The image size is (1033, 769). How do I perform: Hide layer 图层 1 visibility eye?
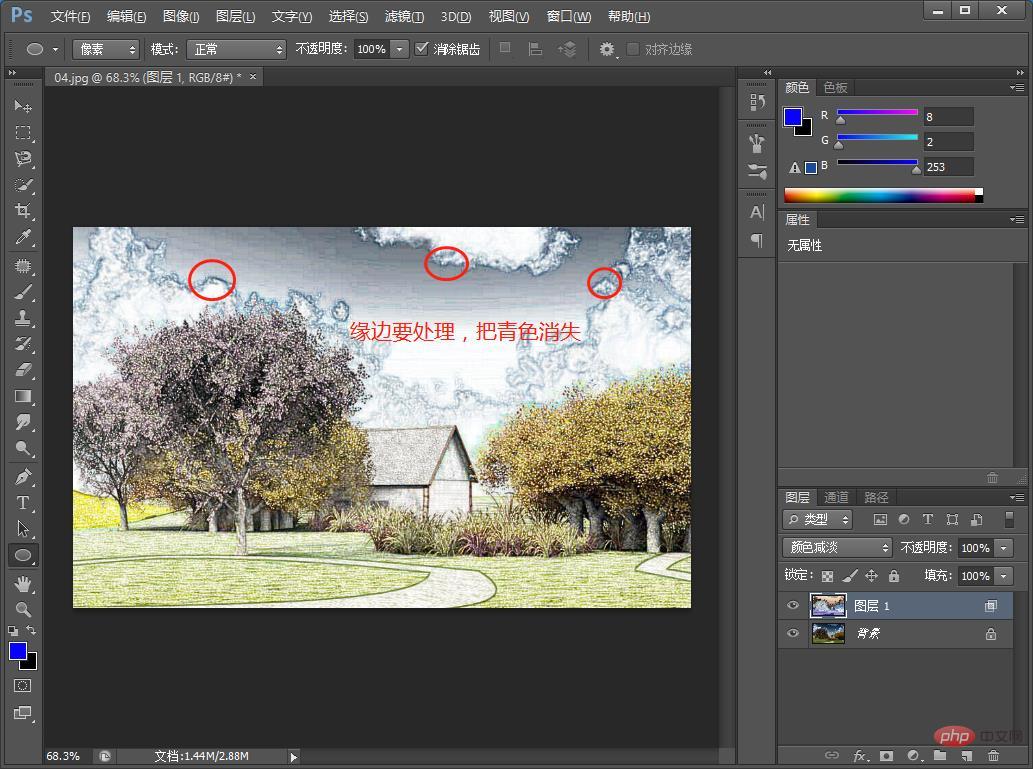click(x=793, y=605)
